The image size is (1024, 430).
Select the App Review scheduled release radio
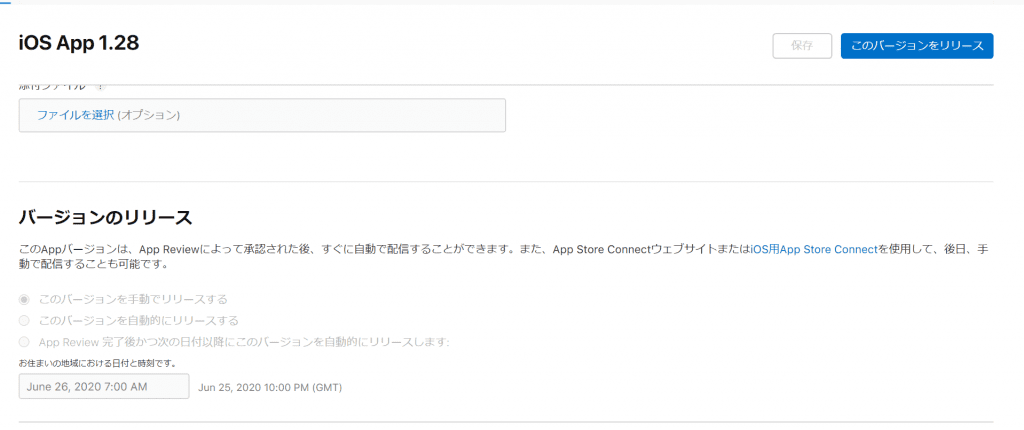[25, 342]
